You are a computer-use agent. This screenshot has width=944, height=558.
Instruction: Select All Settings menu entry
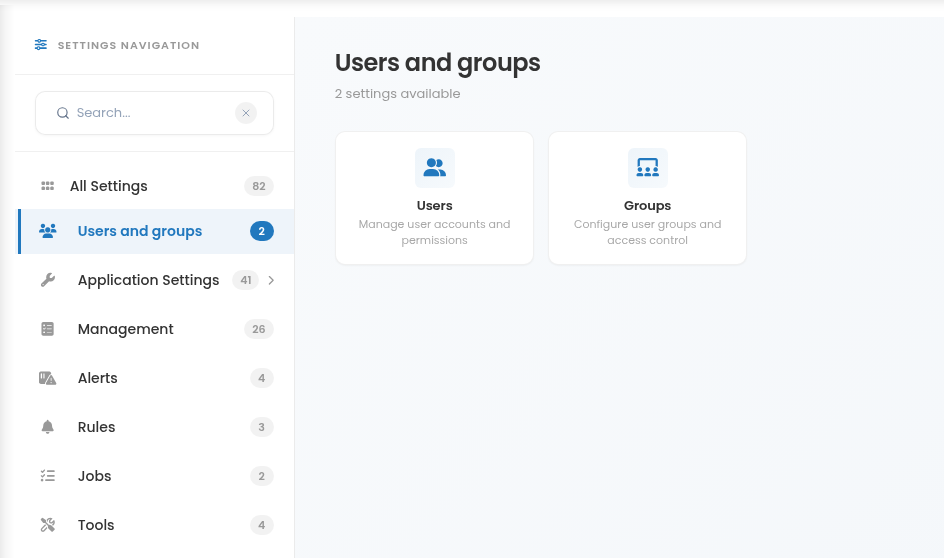(155, 186)
